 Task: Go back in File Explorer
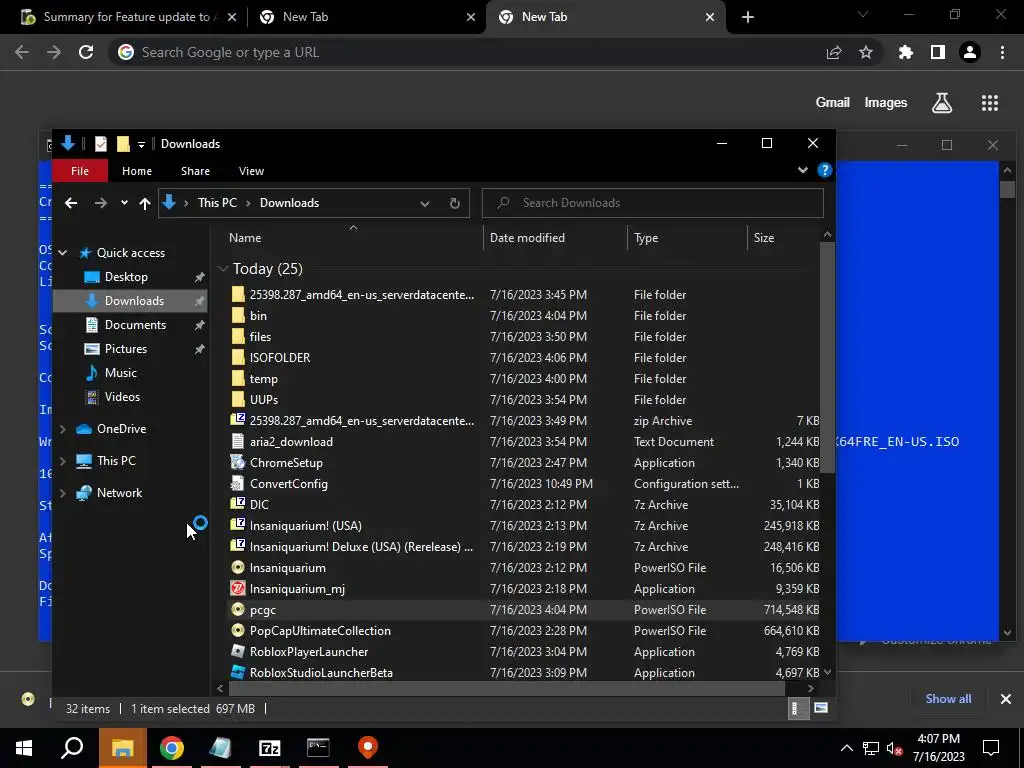pyautogui.click(x=71, y=203)
